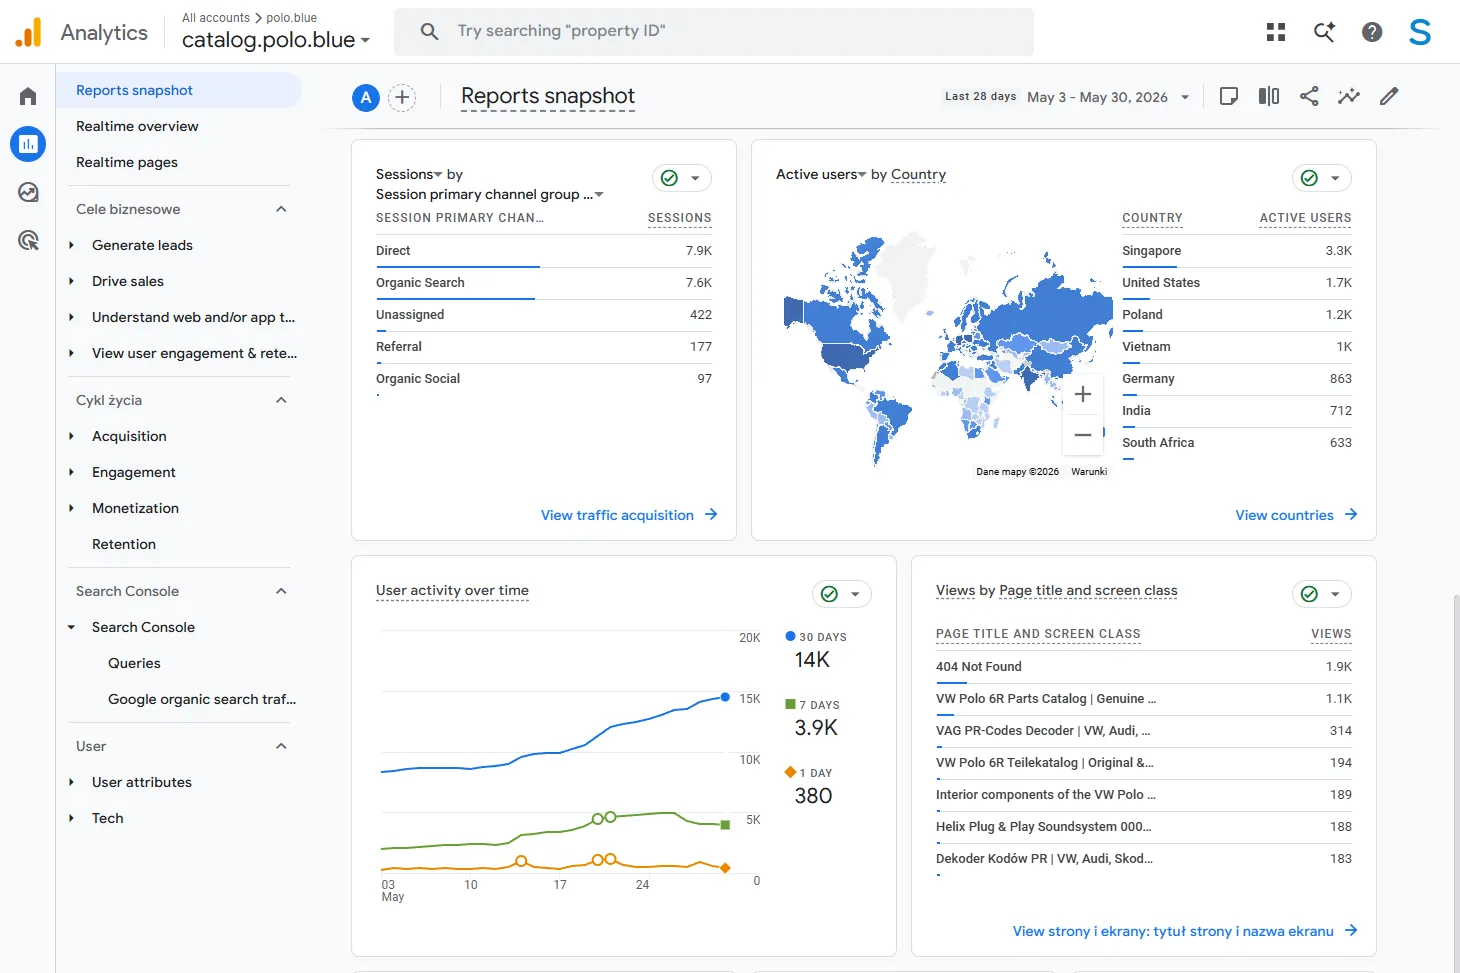Click All accounts breadcrumb
The width and height of the screenshot is (1460, 973).
216,18
